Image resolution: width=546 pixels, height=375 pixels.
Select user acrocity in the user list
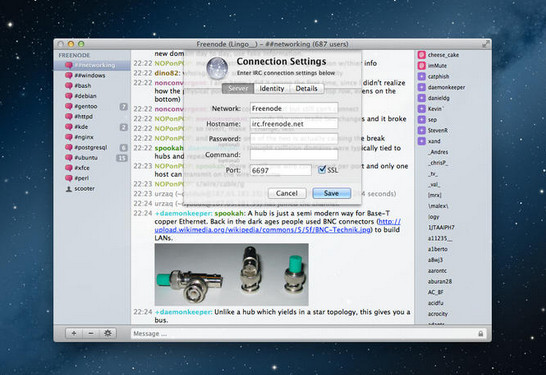pos(438,314)
